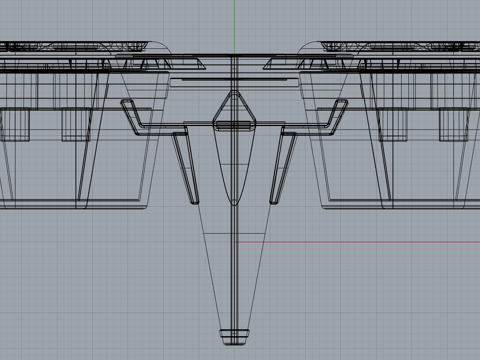Pick the first rectangular block in the right hull
This screenshot has height=360, width=480.
(x=392, y=124)
